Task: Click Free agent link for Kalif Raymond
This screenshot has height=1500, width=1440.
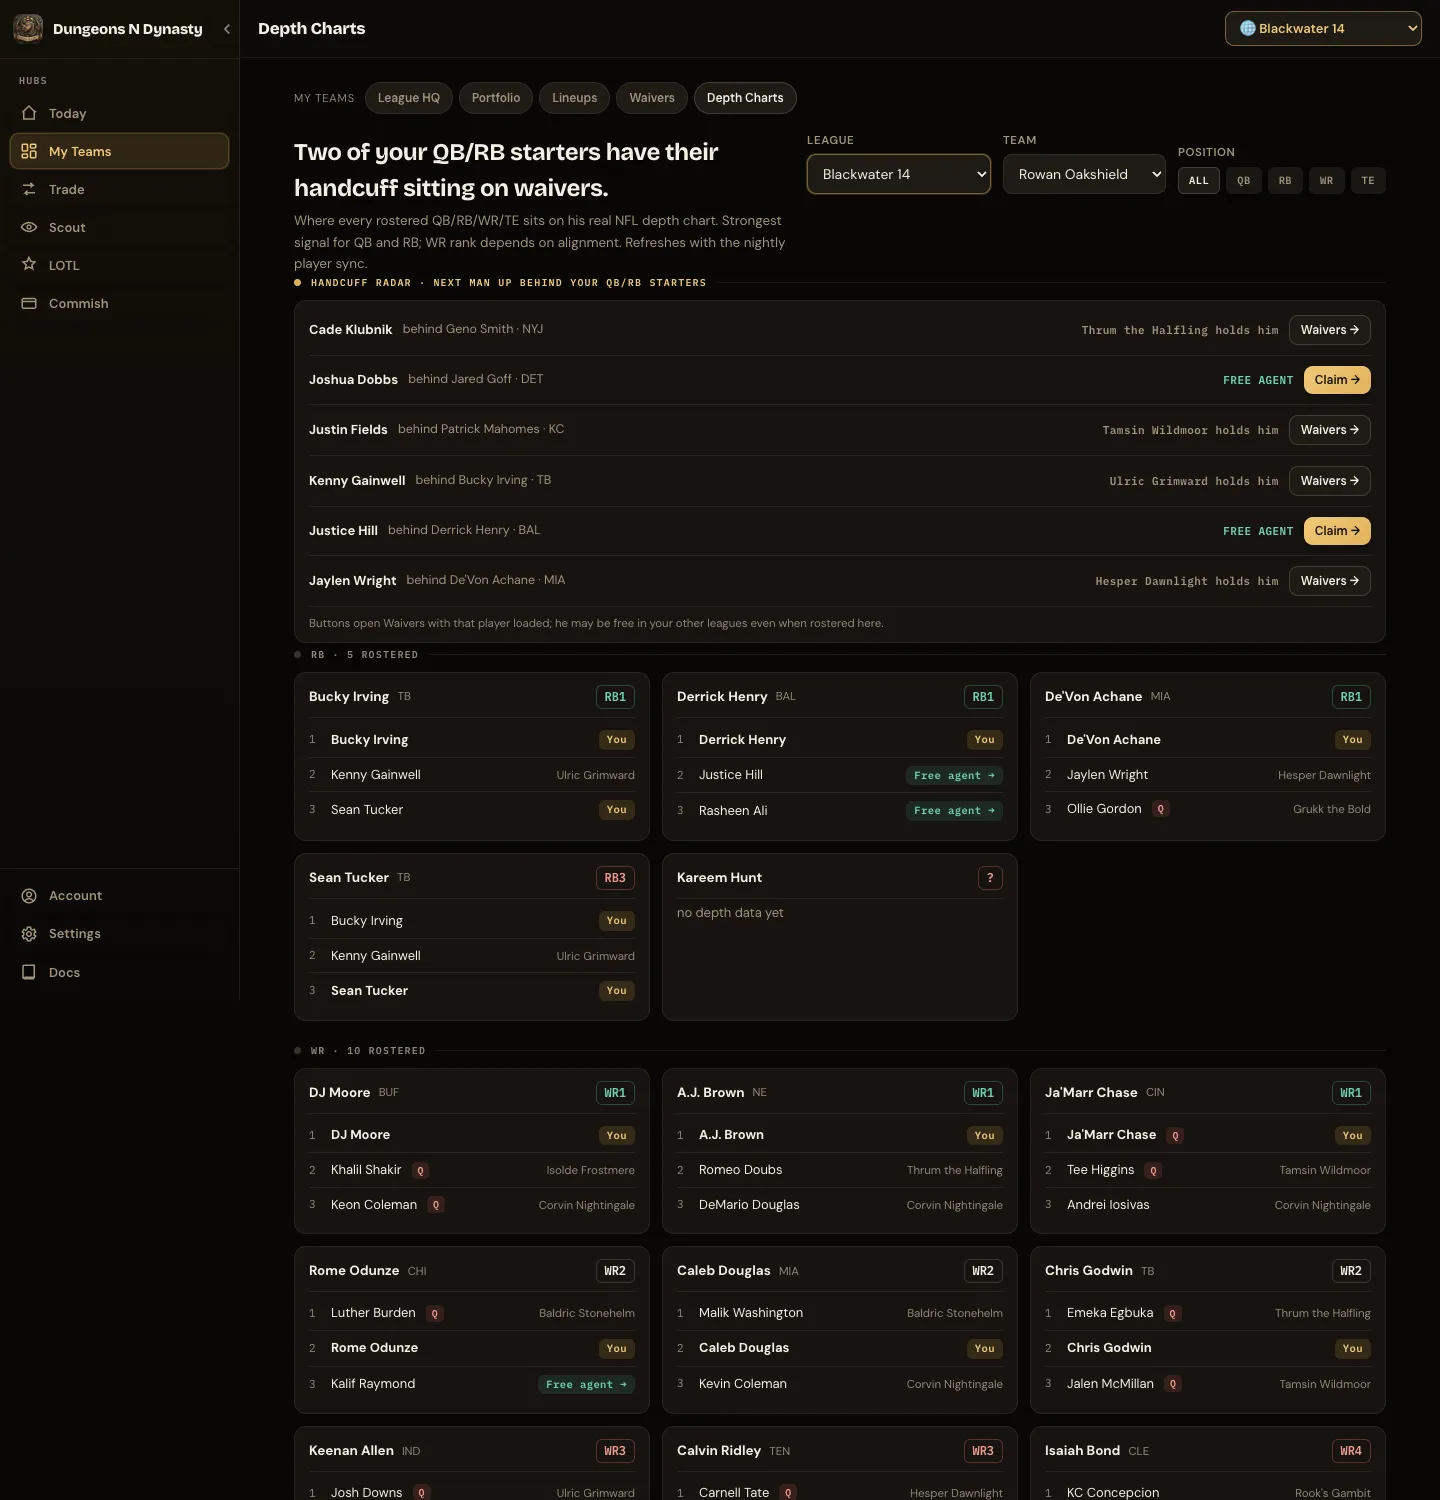Action: [586, 1384]
